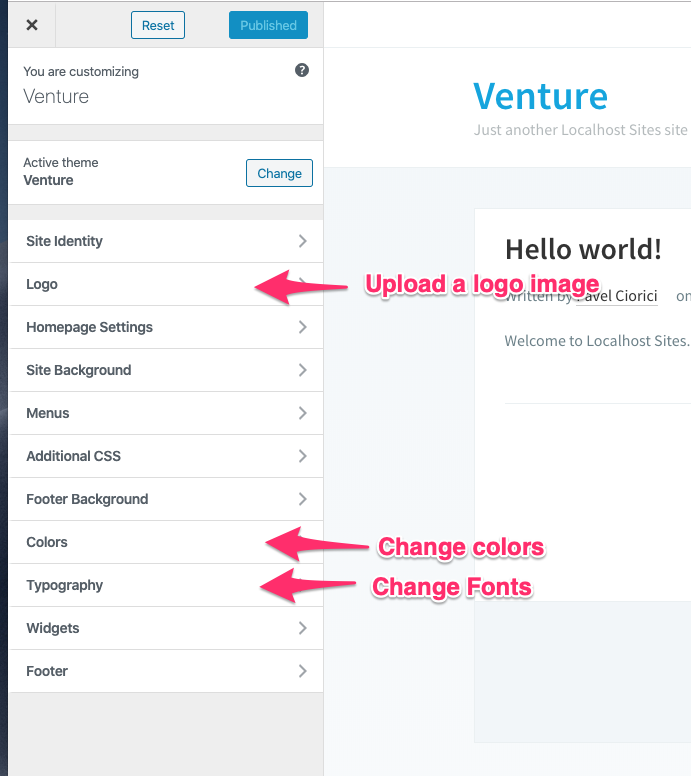
Task: Open the Logo section
Action: [166, 284]
